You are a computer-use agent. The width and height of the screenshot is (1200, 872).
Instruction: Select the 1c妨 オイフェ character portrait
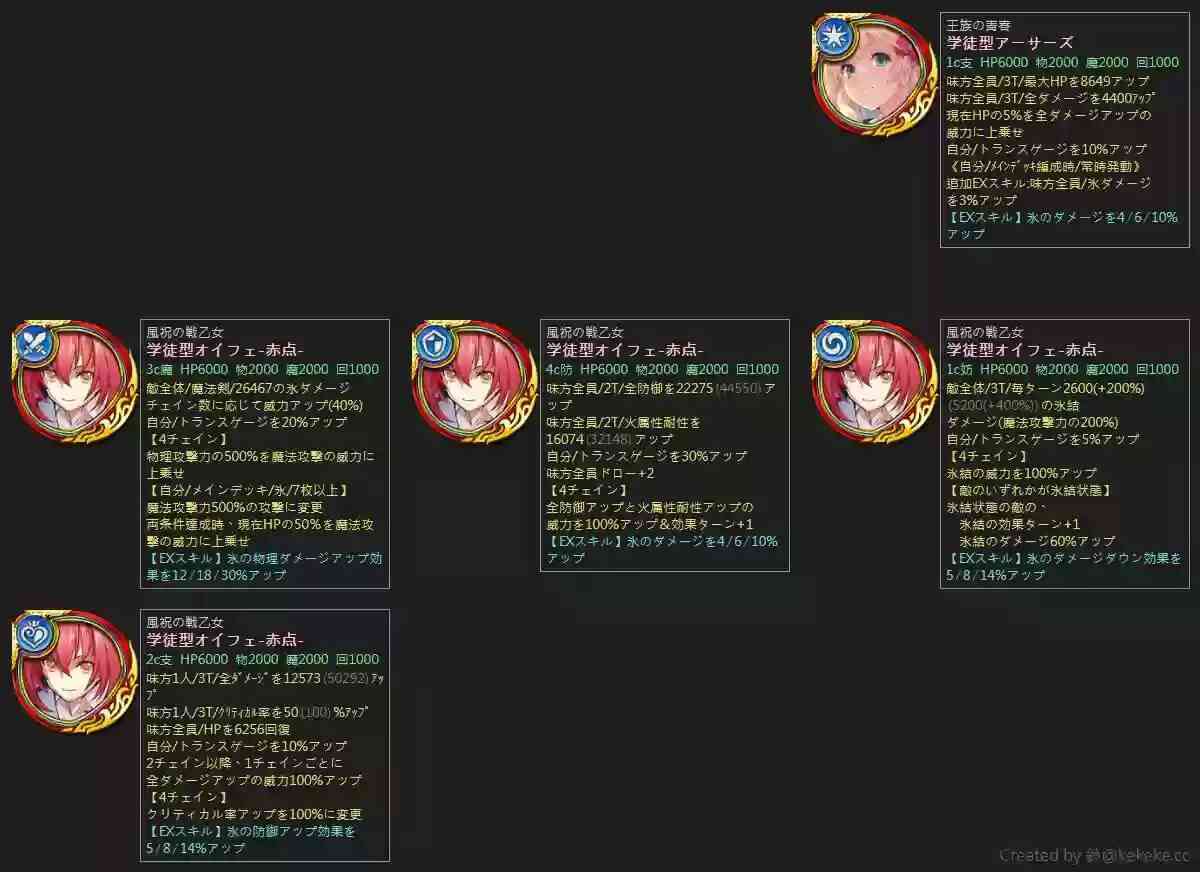click(873, 382)
